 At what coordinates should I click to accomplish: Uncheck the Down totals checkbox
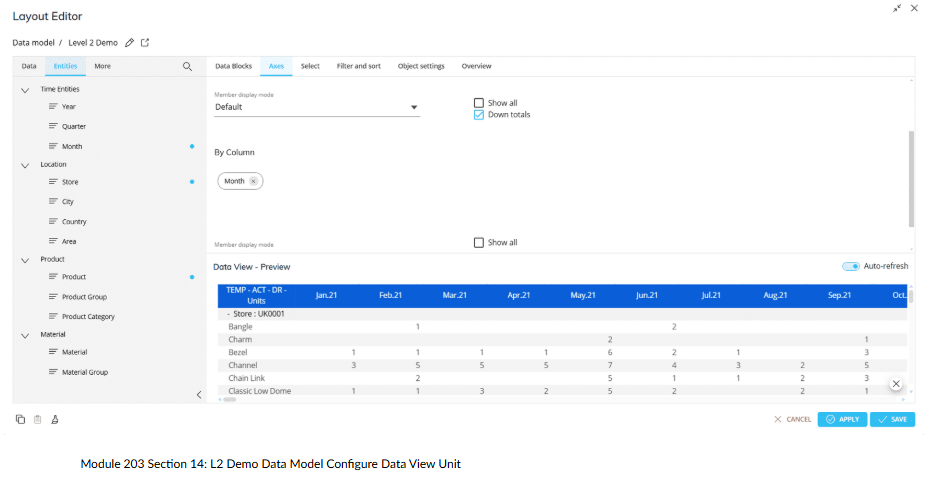479,115
